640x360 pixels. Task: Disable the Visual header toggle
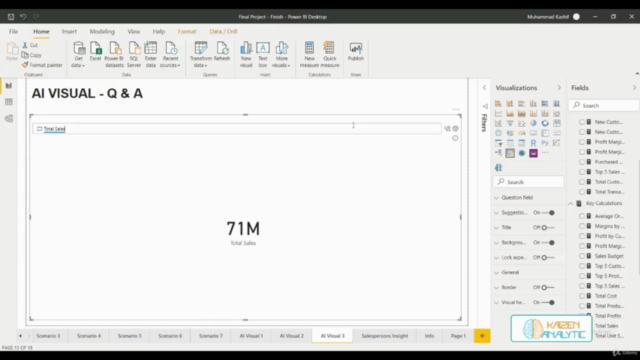pyautogui.click(x=548, y=302)
